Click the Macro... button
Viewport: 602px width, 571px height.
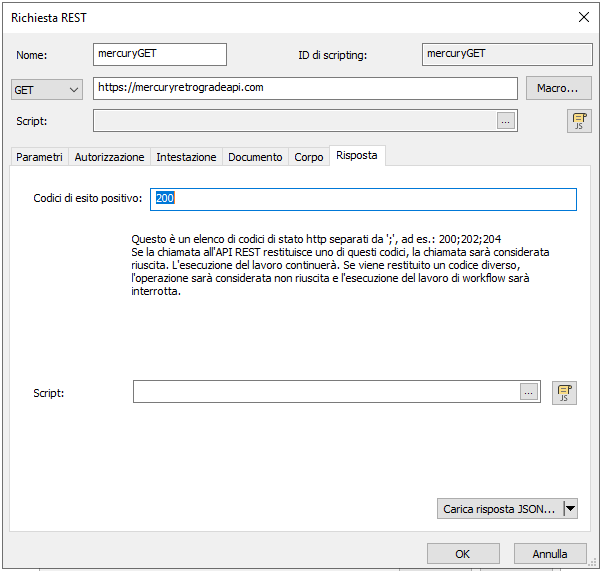(x=558, y=88)
